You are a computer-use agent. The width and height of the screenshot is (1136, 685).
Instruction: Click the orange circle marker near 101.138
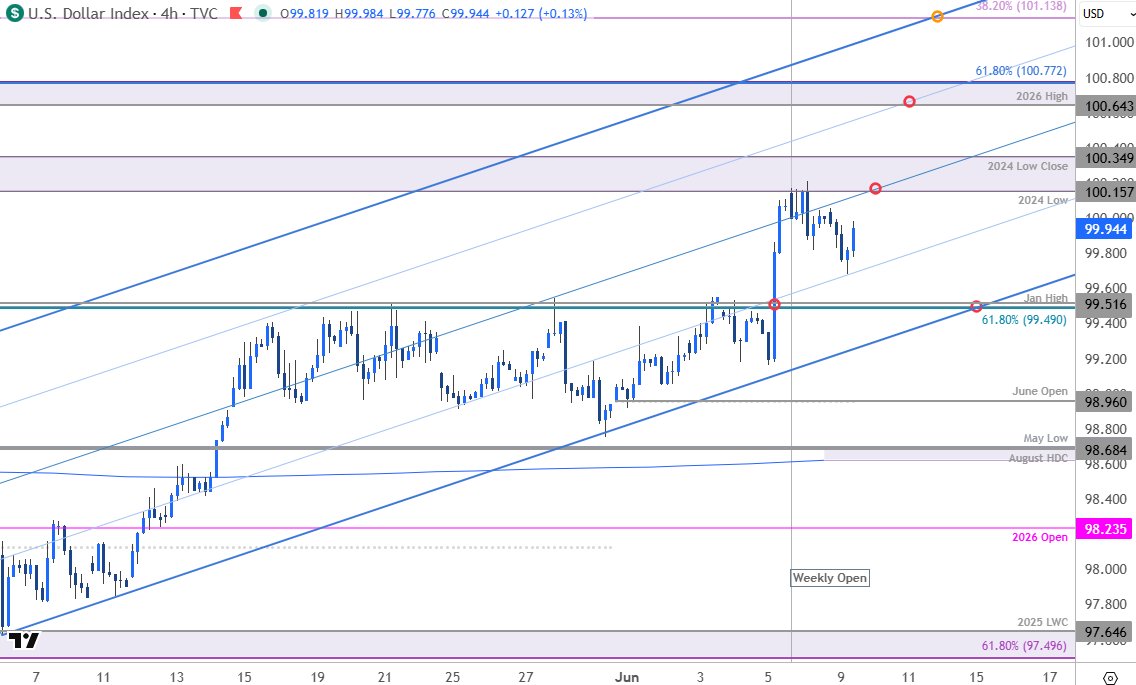point(937,16)
